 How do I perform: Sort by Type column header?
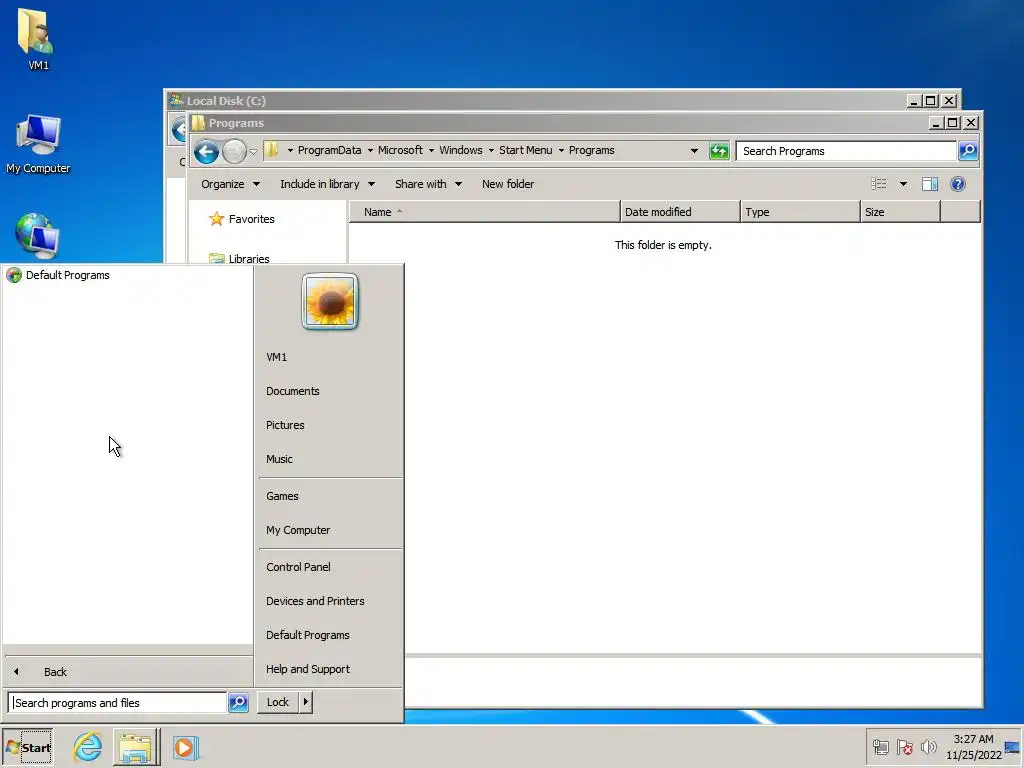click(800, 212)
